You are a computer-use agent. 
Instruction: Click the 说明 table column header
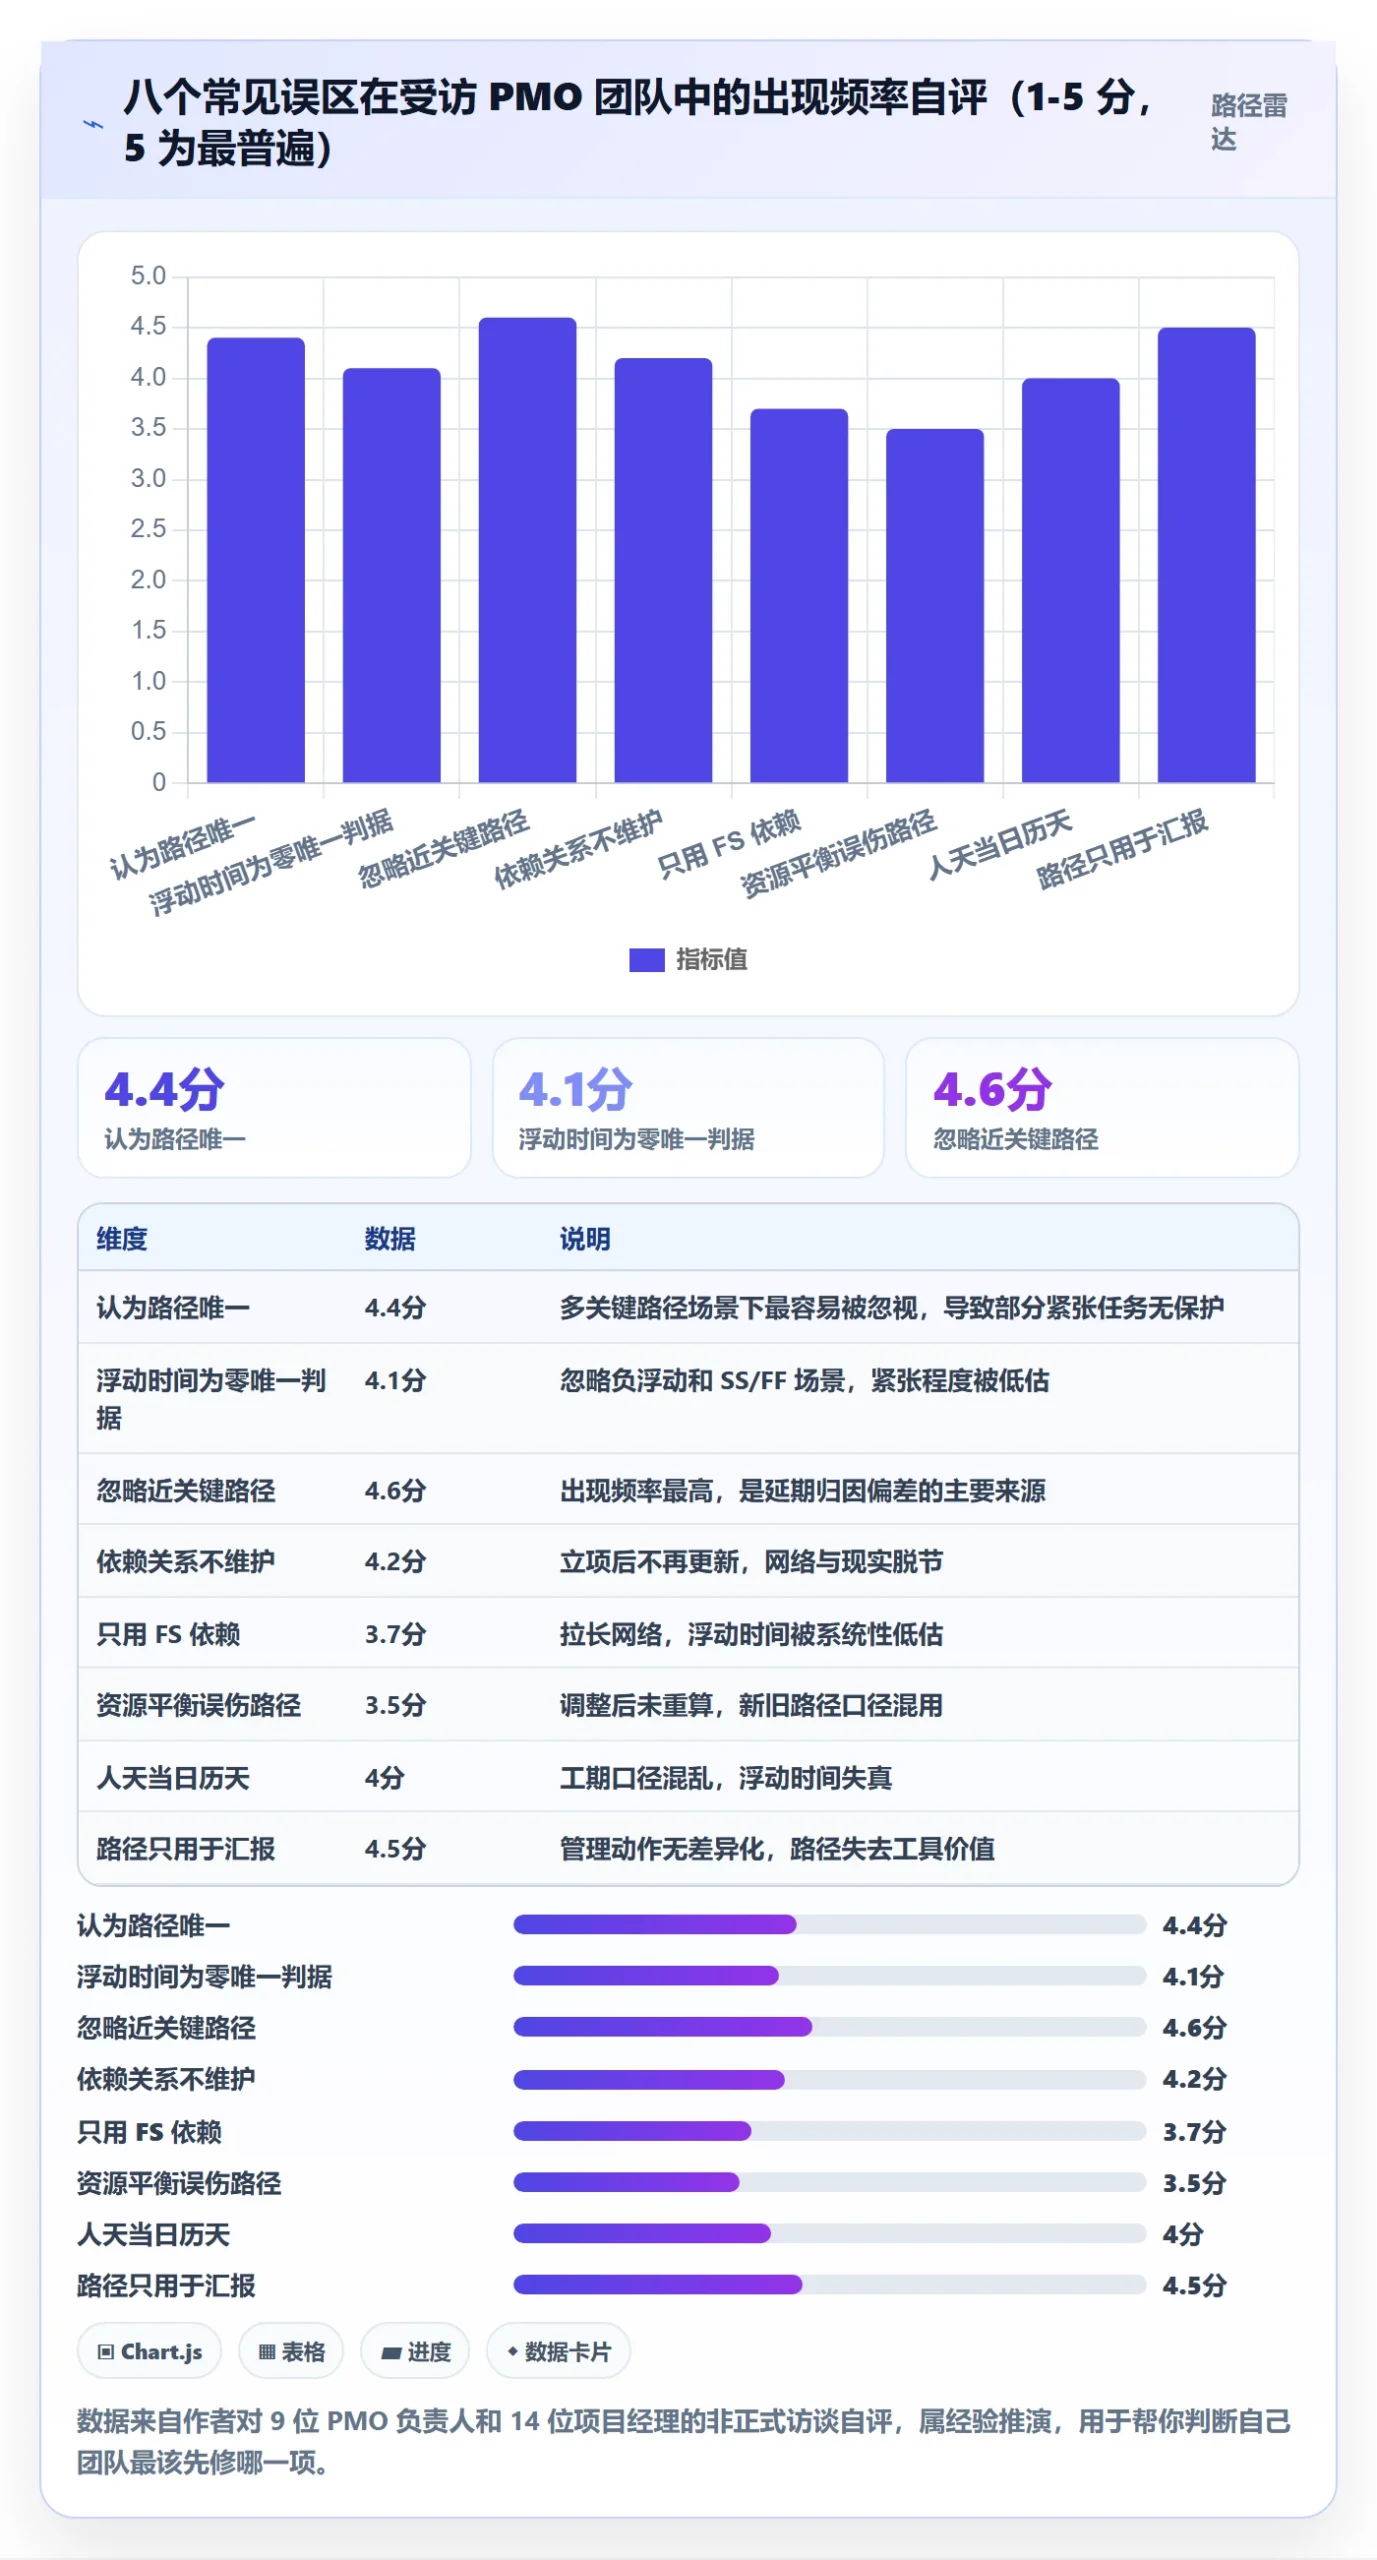[585, 1239]
